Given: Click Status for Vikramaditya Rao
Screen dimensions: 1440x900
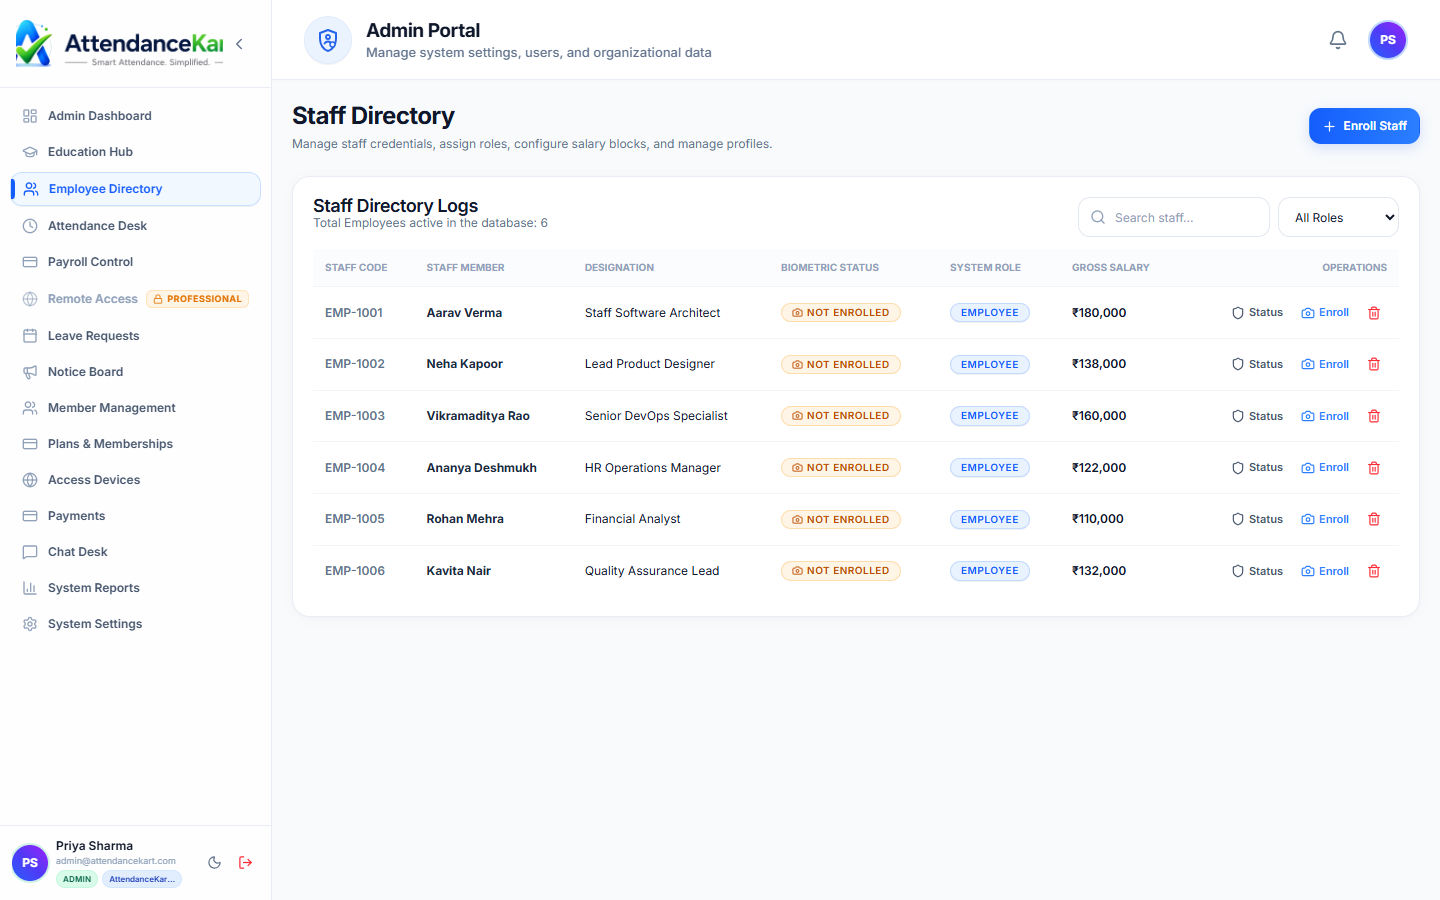Looking at the screenshot, I should [x=1257, y=416].
